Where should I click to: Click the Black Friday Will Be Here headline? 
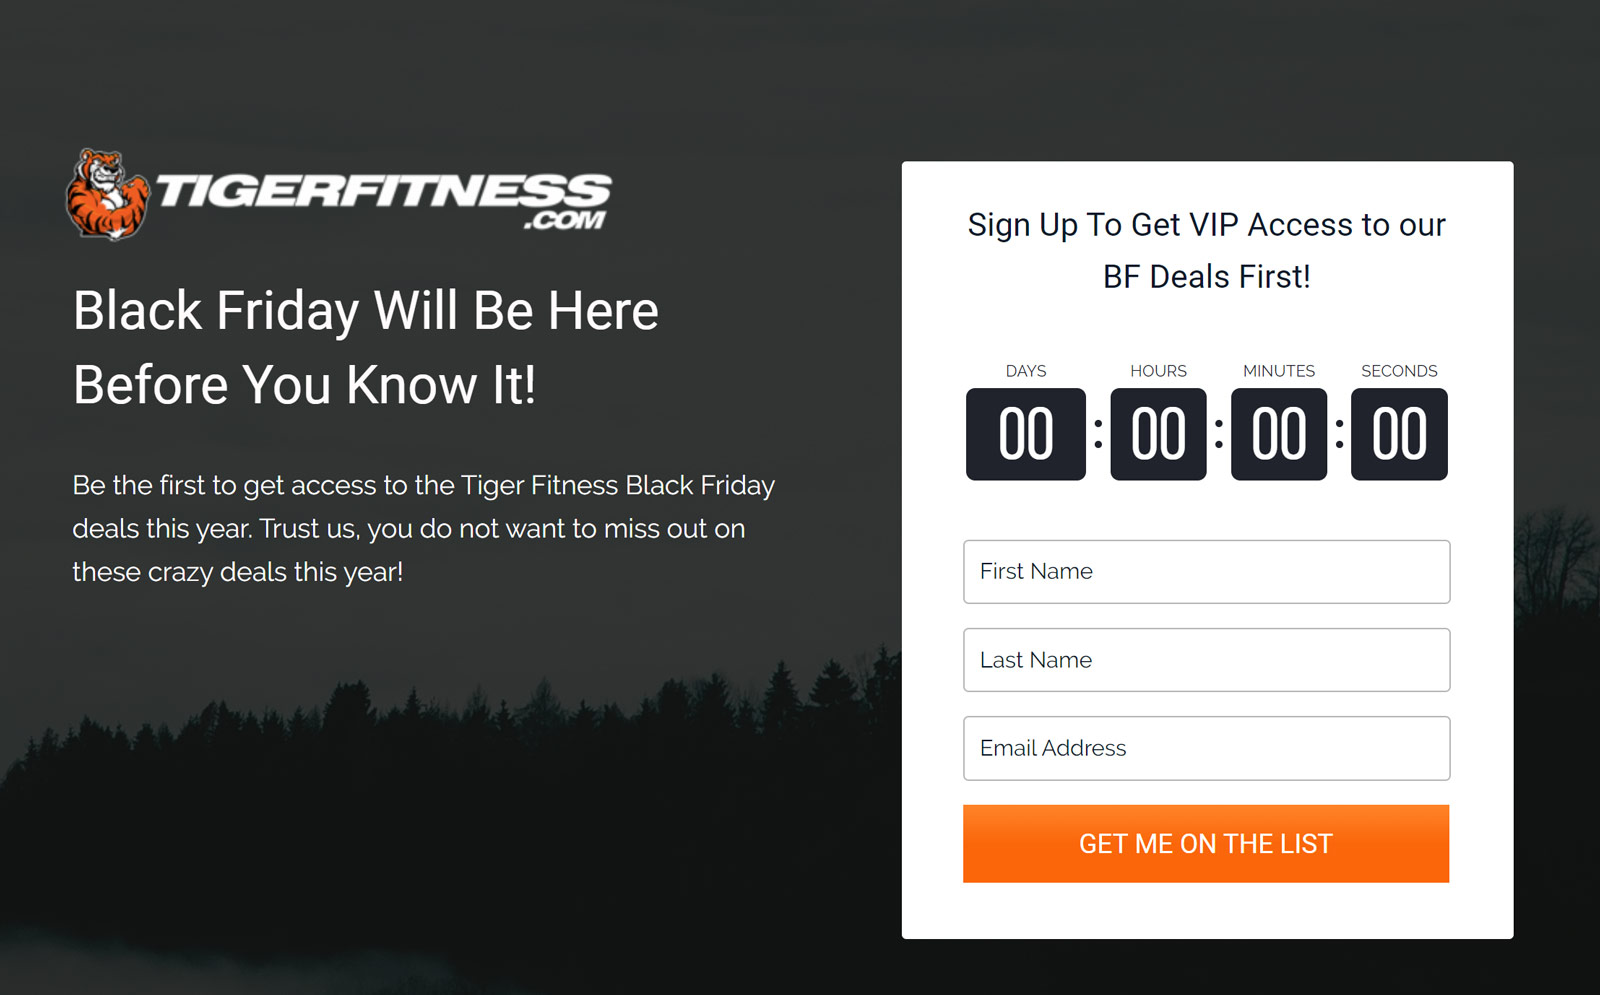click(x=366, y=311)
